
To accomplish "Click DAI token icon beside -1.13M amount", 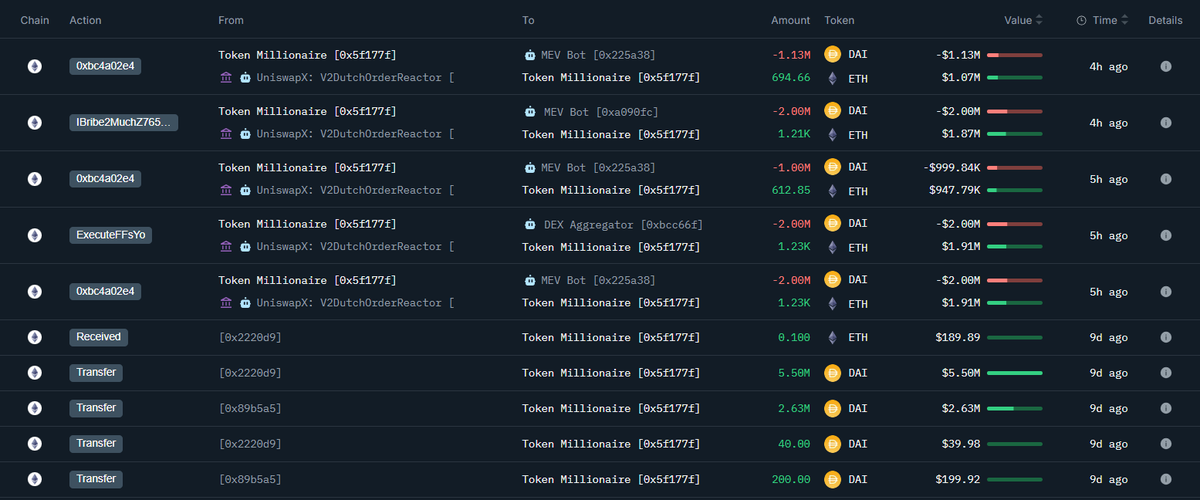I will (831, 54).
